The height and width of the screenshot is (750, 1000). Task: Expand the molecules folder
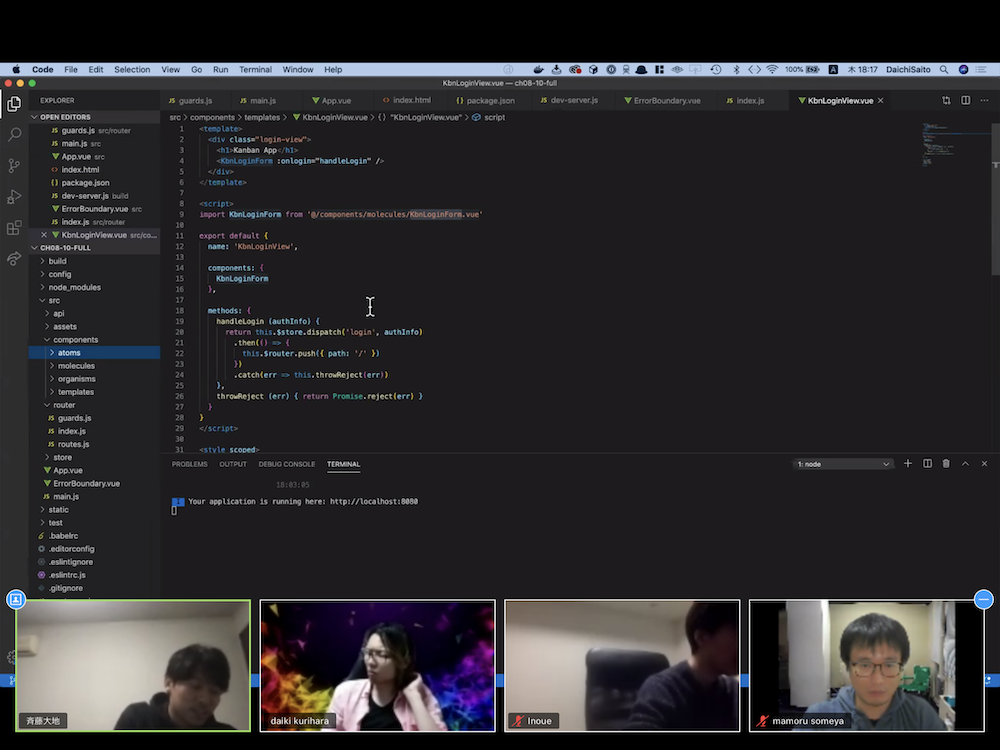(94, 366)
